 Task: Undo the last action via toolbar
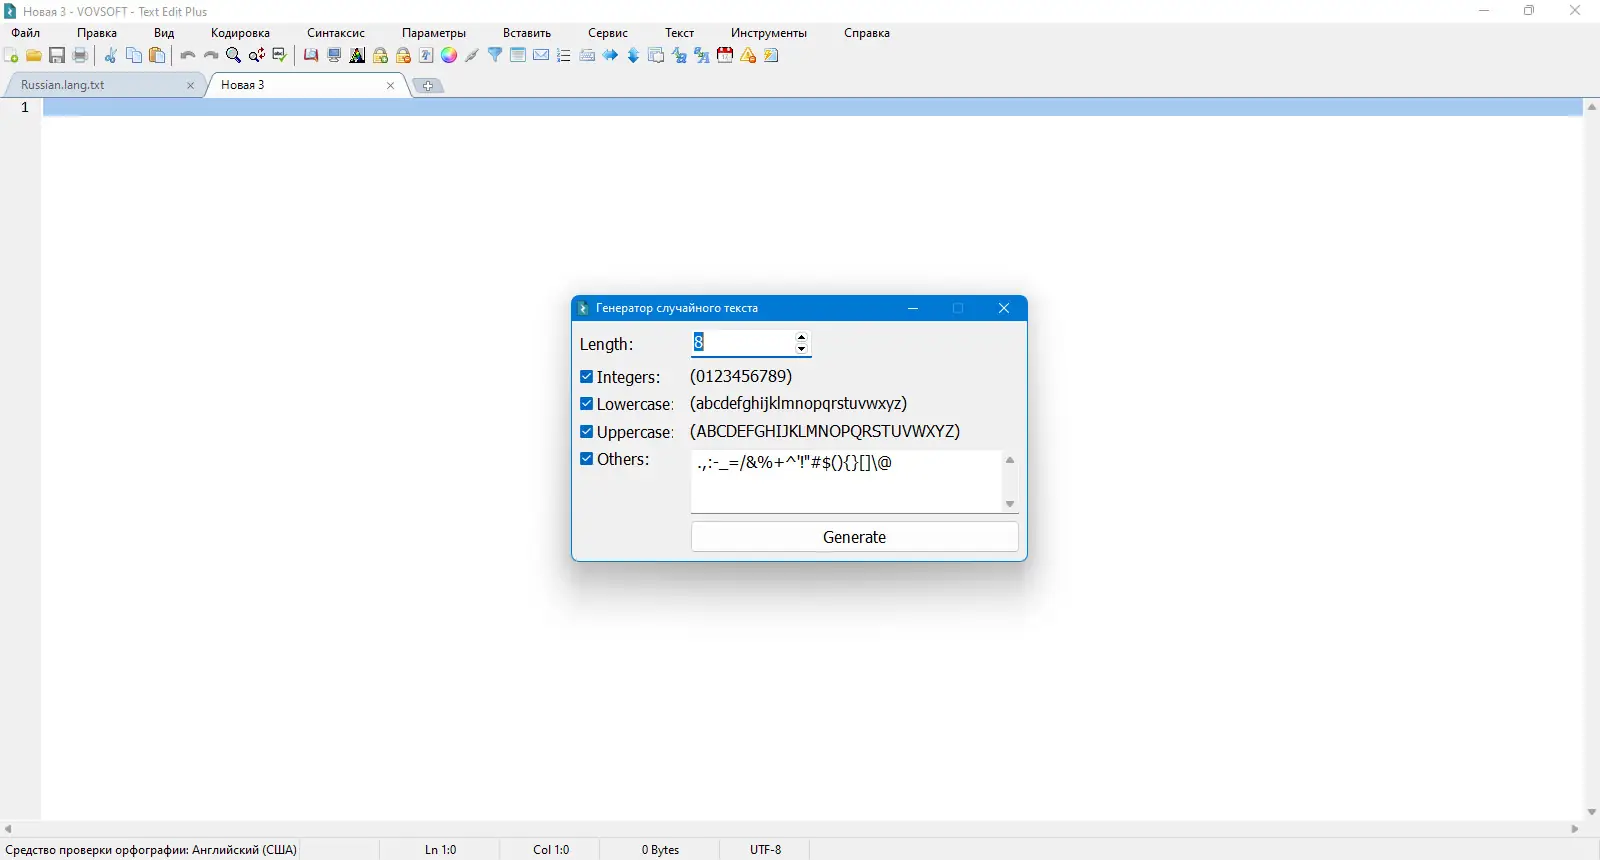187,55
